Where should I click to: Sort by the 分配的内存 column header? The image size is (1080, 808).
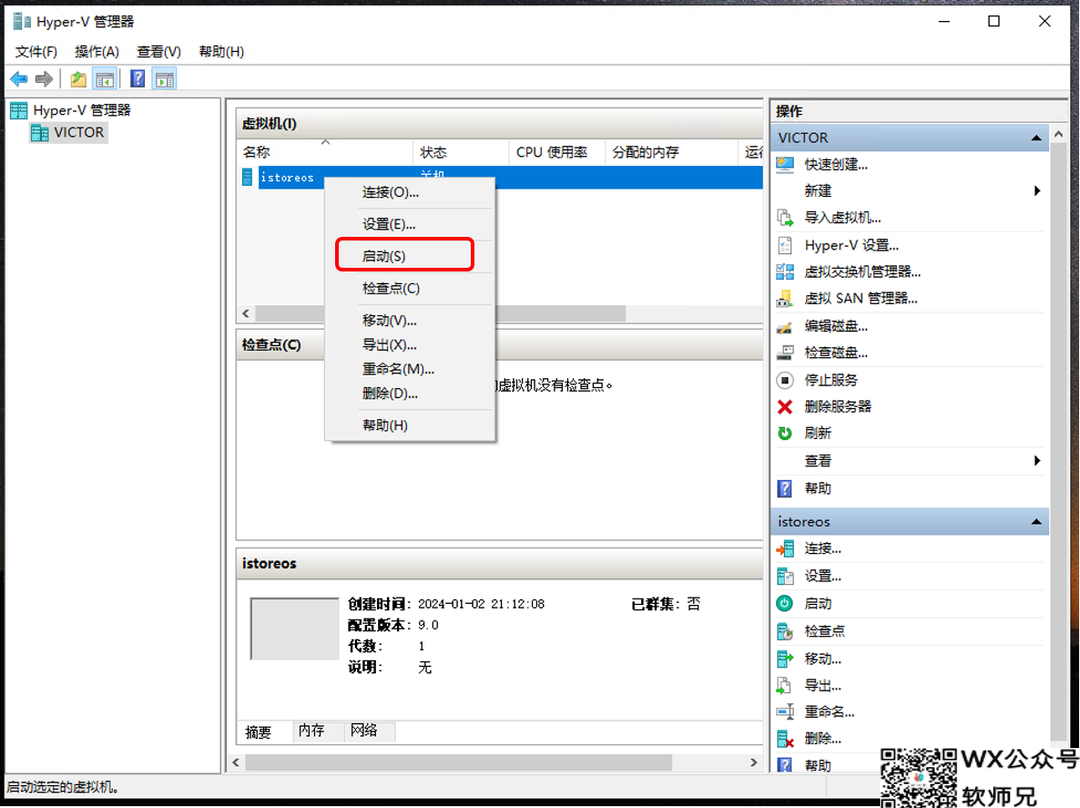tap(671, 152)
